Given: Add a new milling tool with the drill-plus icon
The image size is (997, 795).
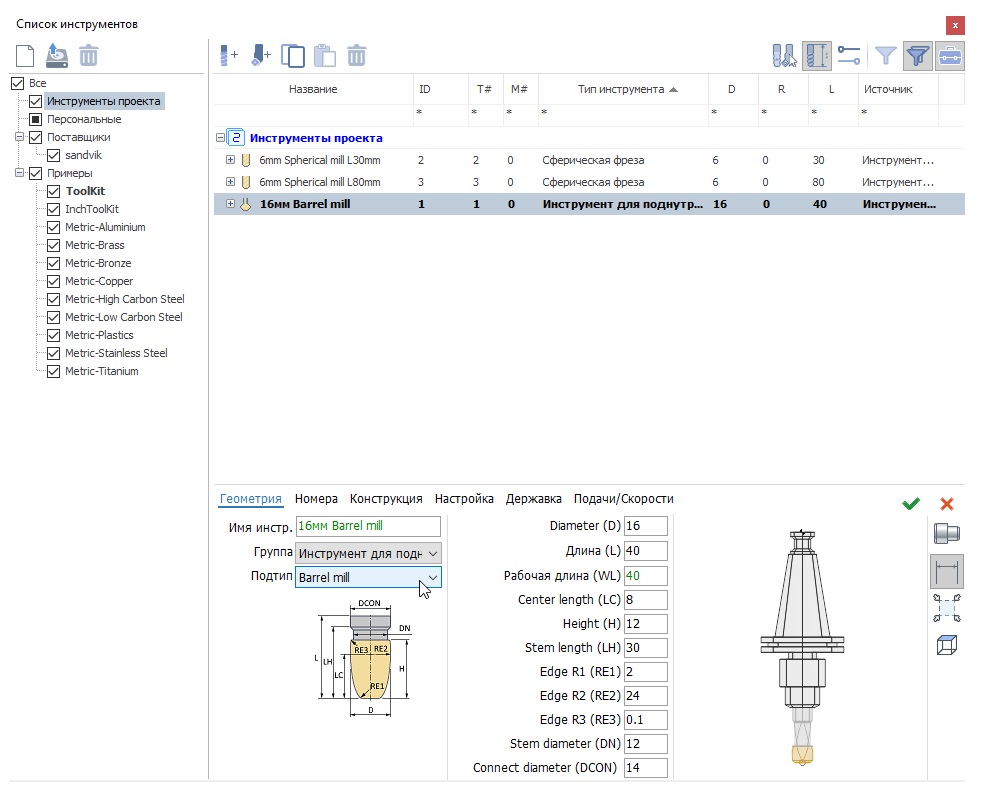Looking at the screenshot, I should (x=228, y=56).
